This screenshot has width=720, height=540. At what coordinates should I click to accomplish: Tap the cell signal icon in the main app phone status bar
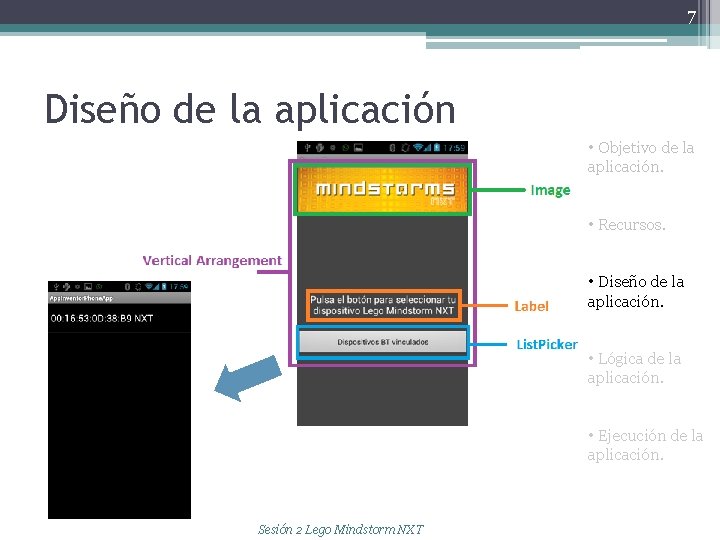428,148
